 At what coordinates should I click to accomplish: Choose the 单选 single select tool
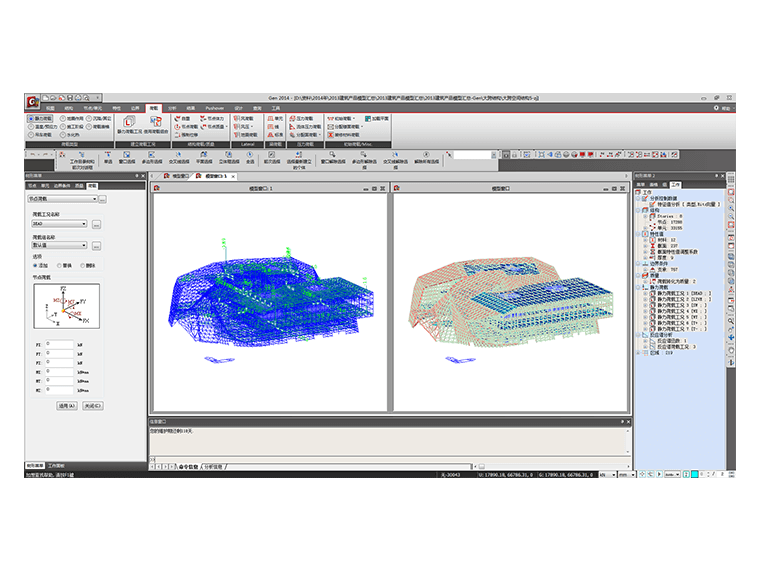[108, 158]
